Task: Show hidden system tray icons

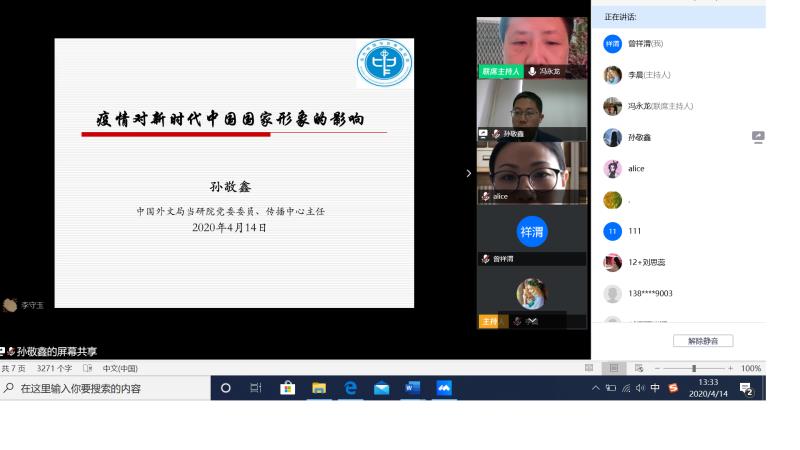Action: 596,388
